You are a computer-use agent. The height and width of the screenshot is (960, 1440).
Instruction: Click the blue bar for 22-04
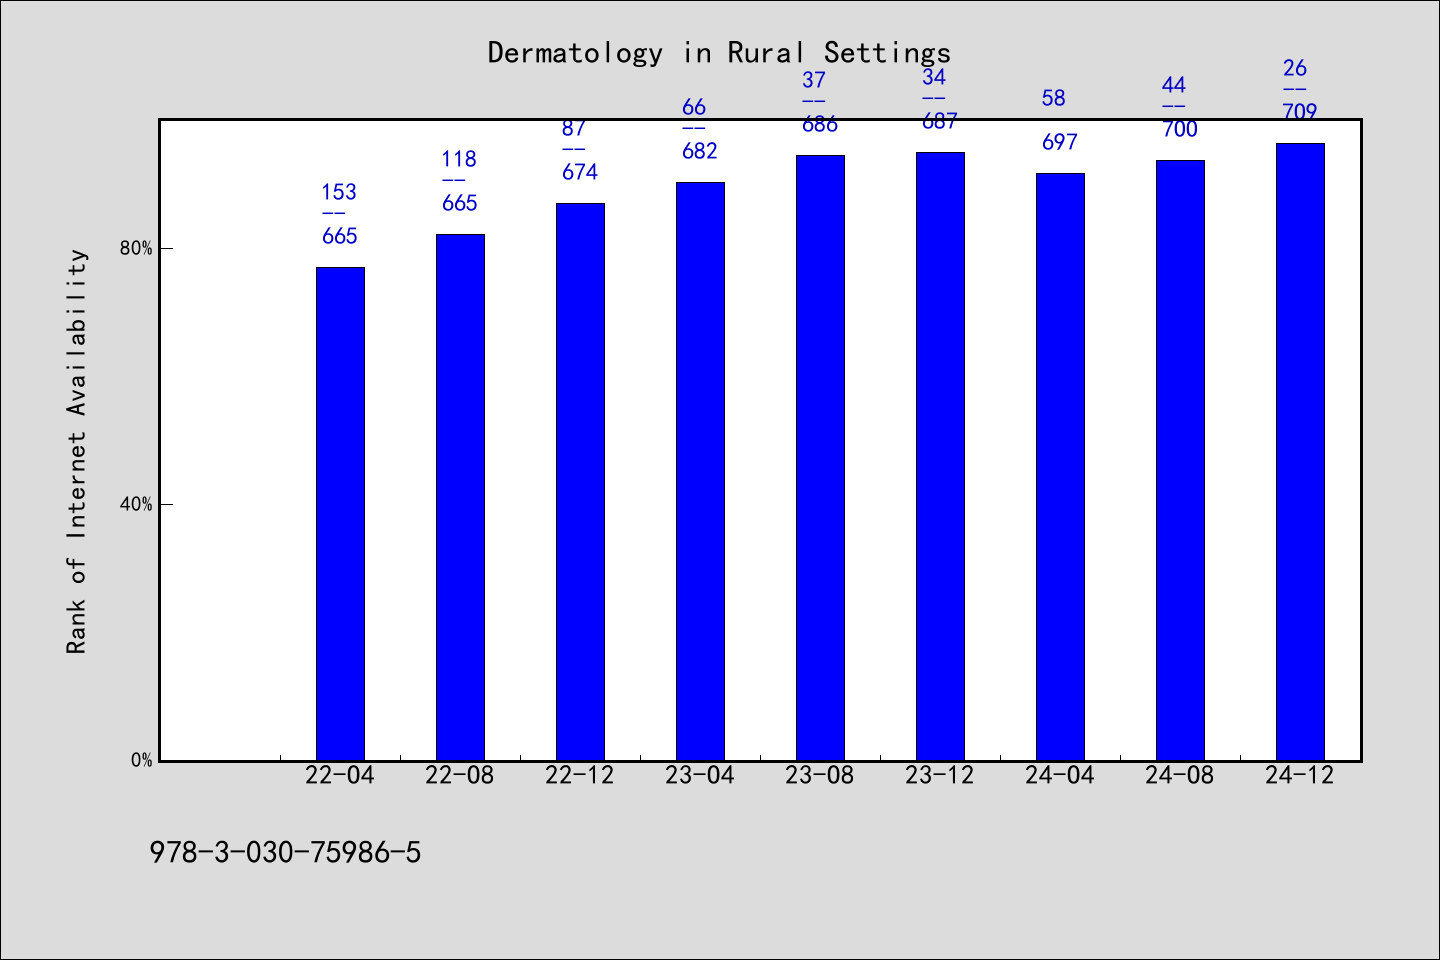click(x=340, y=514)
